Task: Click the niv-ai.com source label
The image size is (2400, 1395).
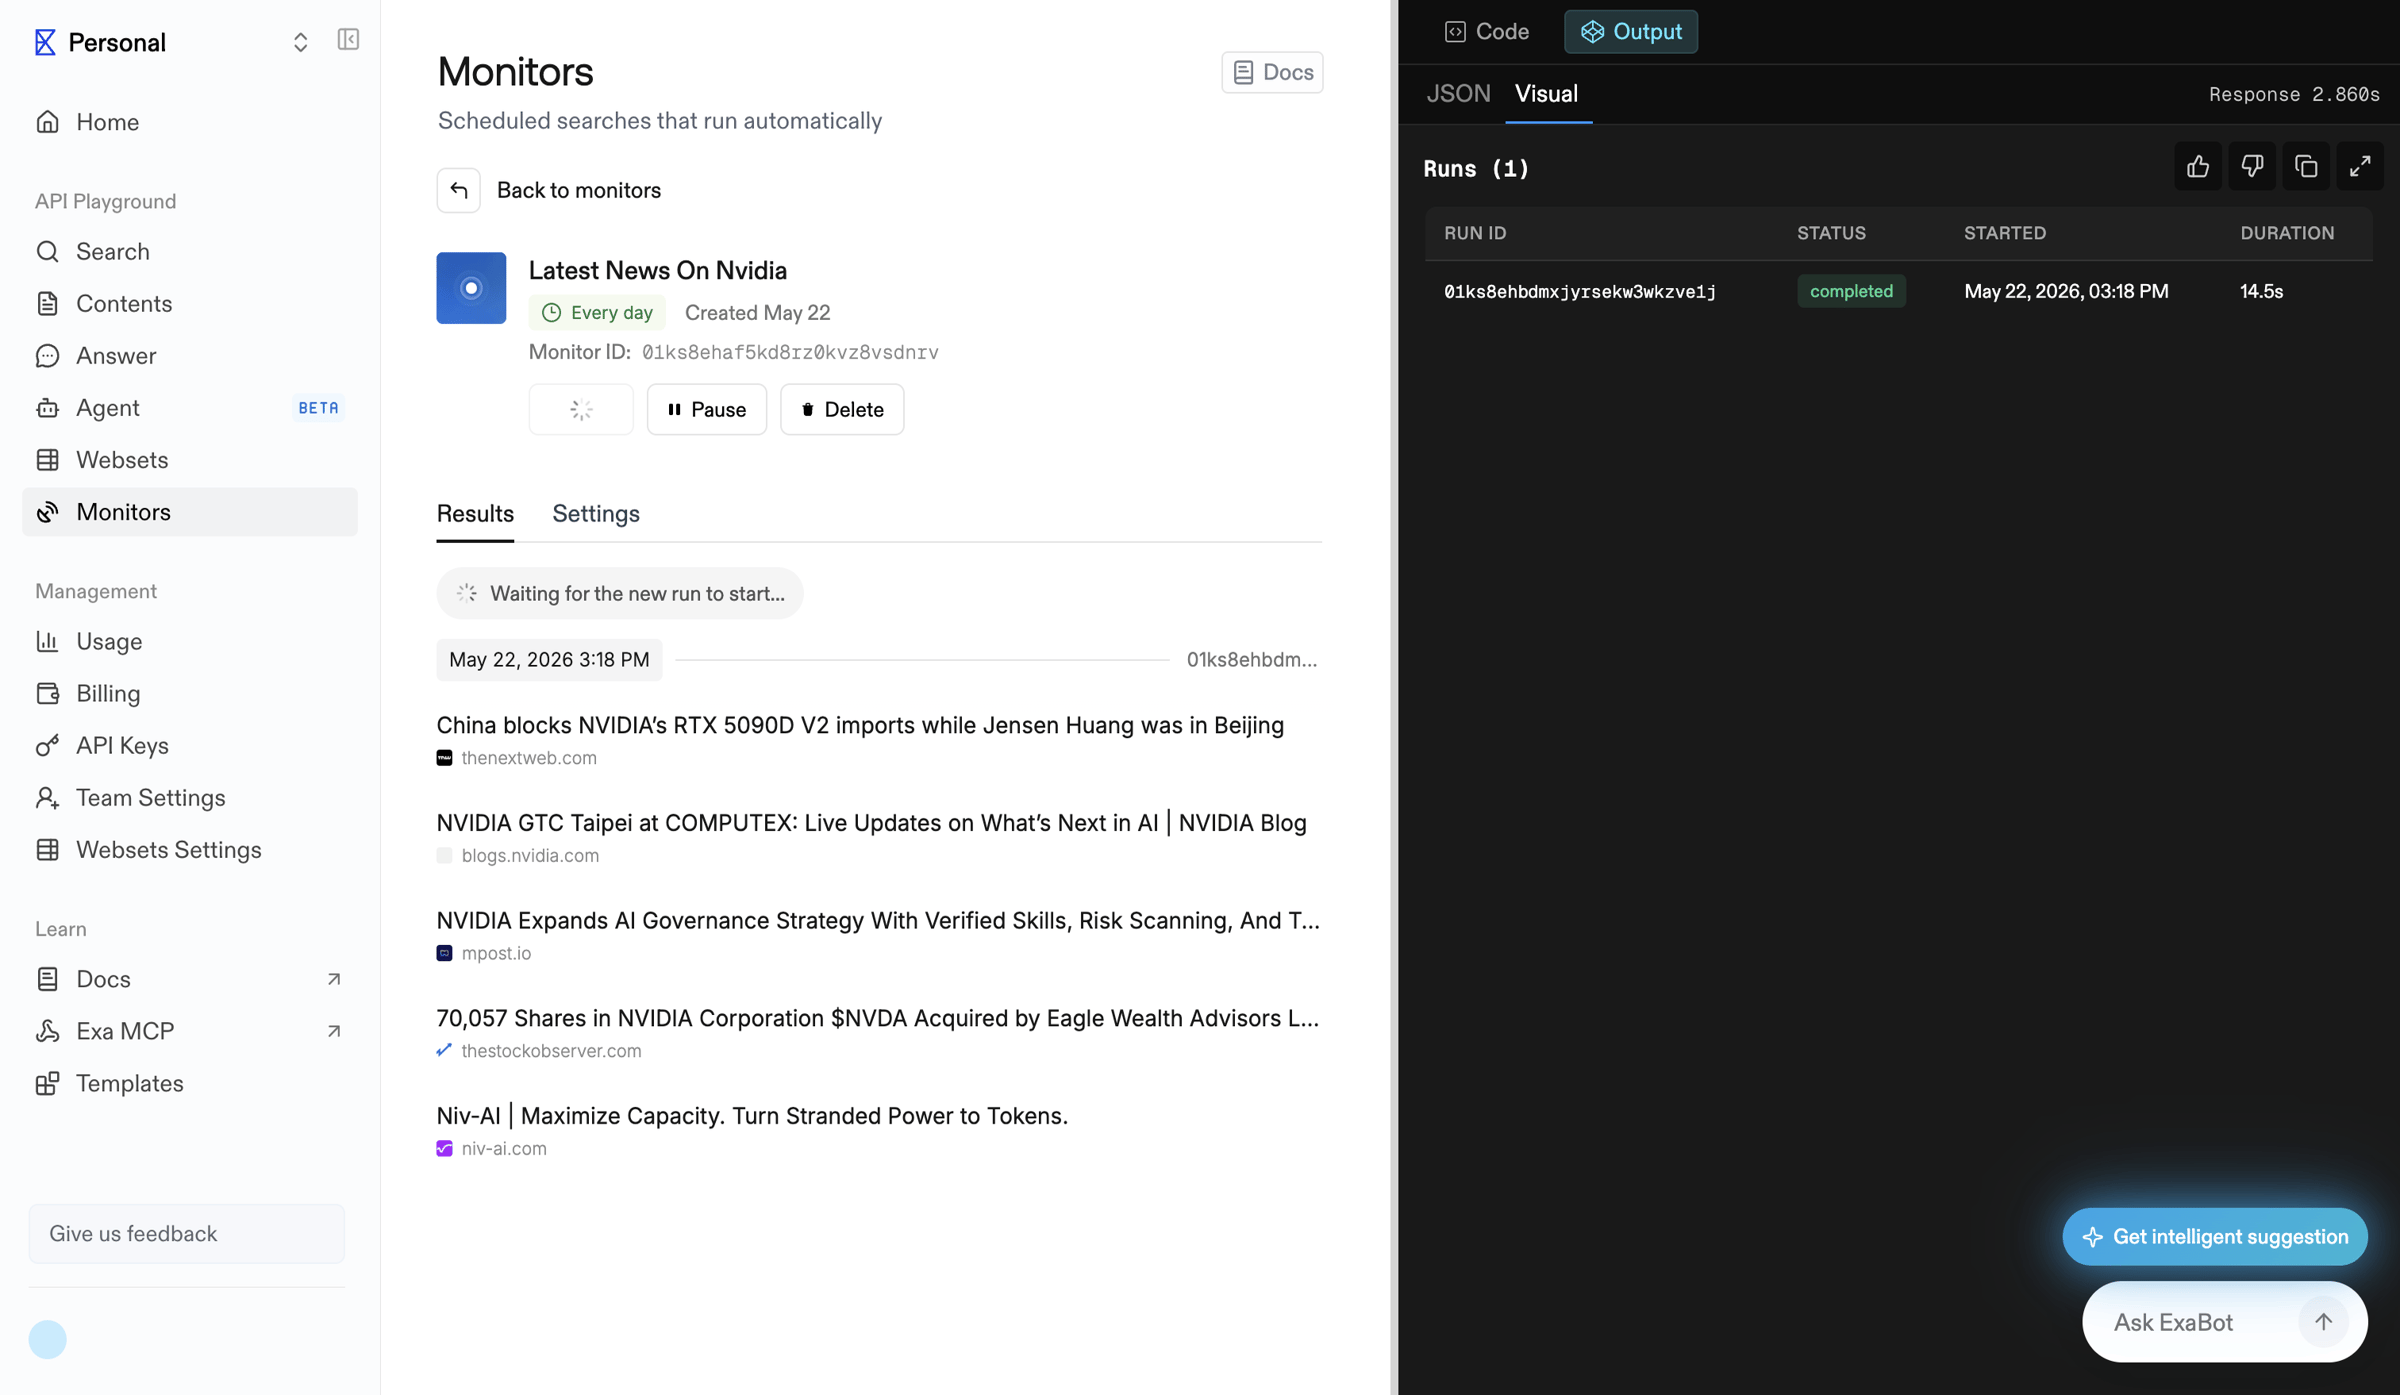Action: point(504,1149)
